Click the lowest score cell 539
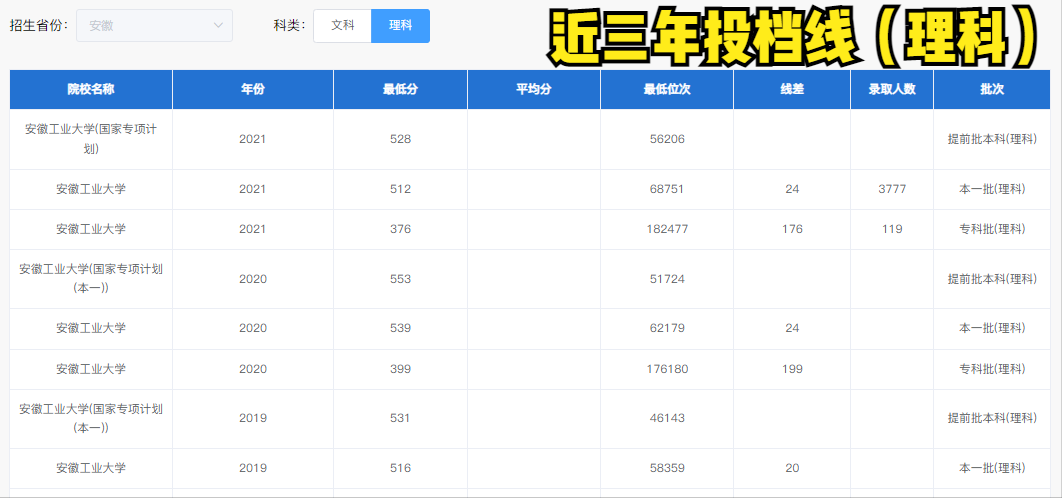This screenshot has height=498, width=1062. pyautogui.click(x=400, y=328)
